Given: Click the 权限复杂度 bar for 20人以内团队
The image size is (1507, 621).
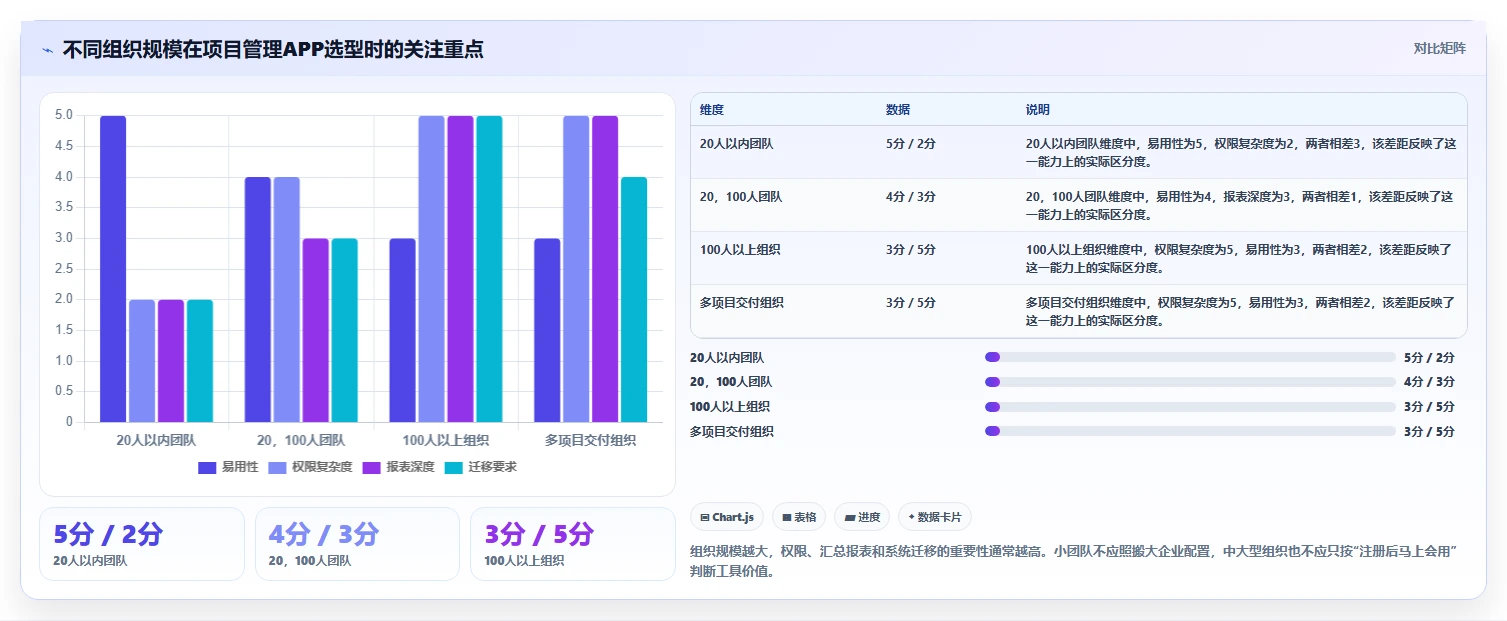Looking at the screenshot, I should pos(142,361).
